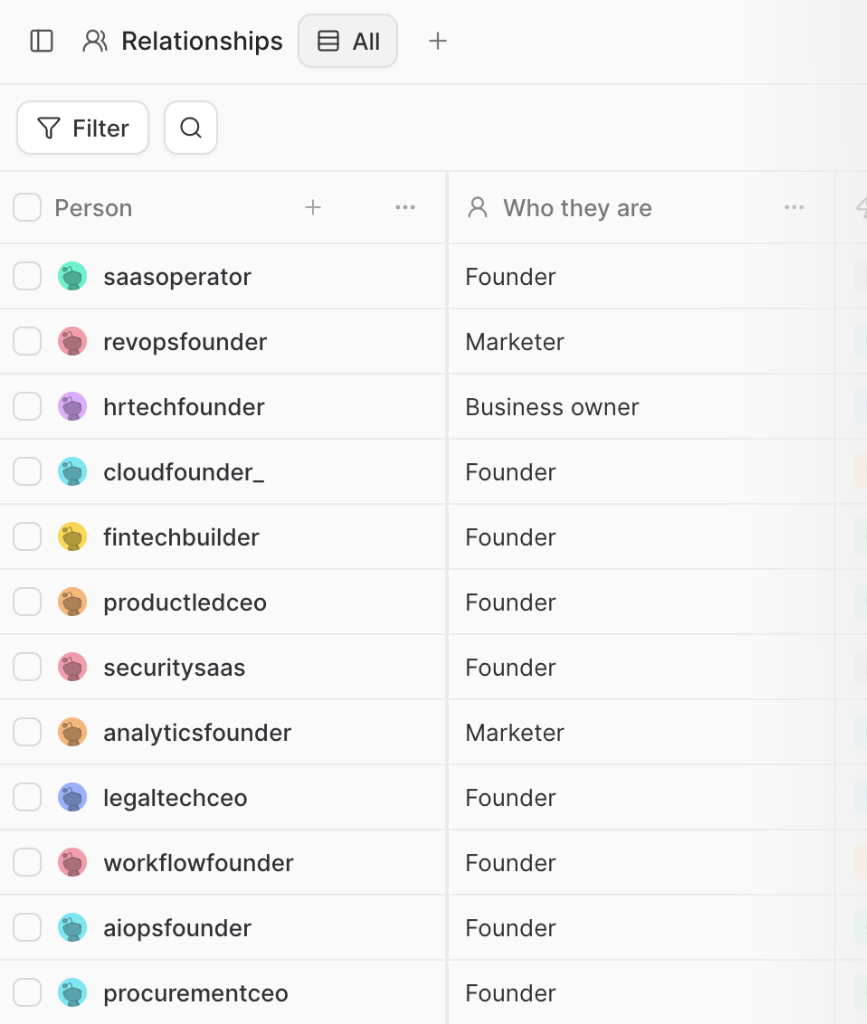Check the workflowfounder row checkbox

(27, 863)
